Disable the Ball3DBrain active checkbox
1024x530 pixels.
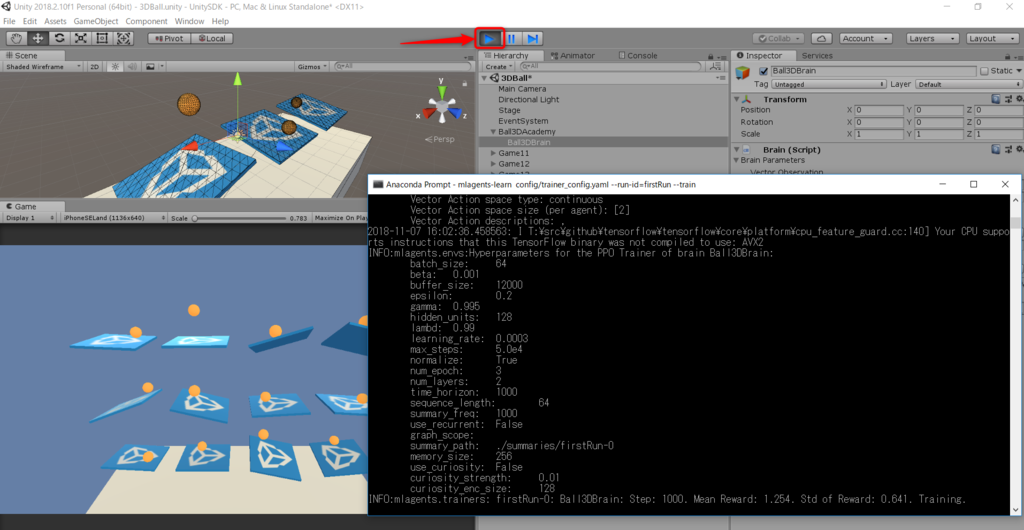coord(763,71)
